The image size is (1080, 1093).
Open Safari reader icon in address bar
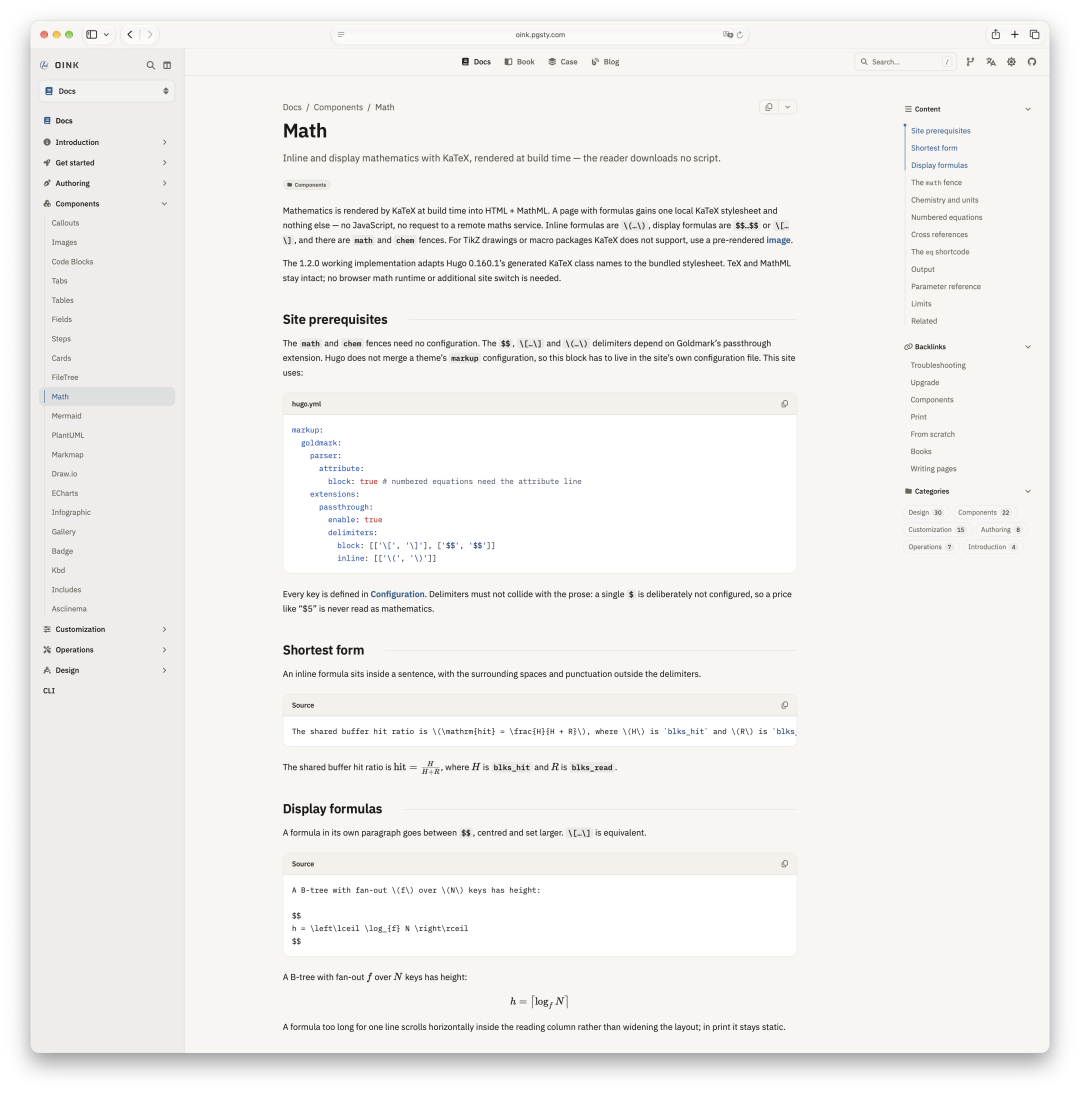(x=341, y=35)
